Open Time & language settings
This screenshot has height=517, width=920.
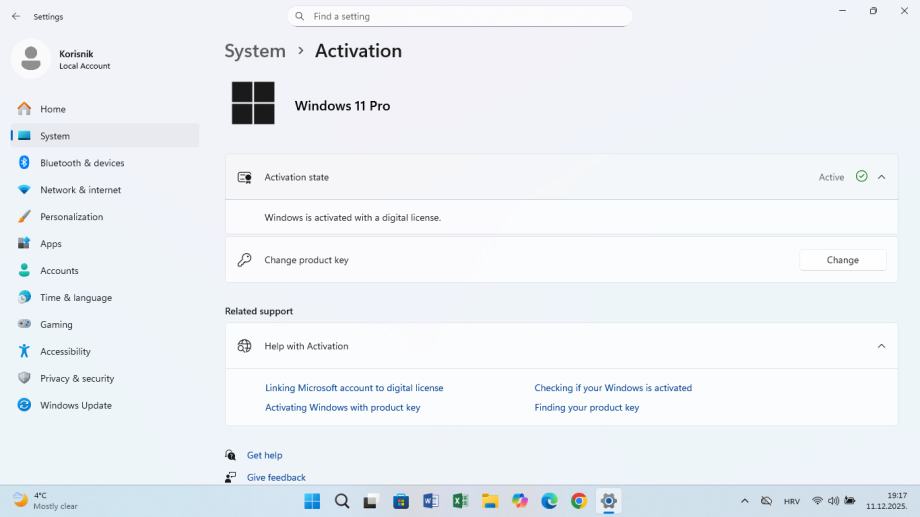click(x=104, y=298)
